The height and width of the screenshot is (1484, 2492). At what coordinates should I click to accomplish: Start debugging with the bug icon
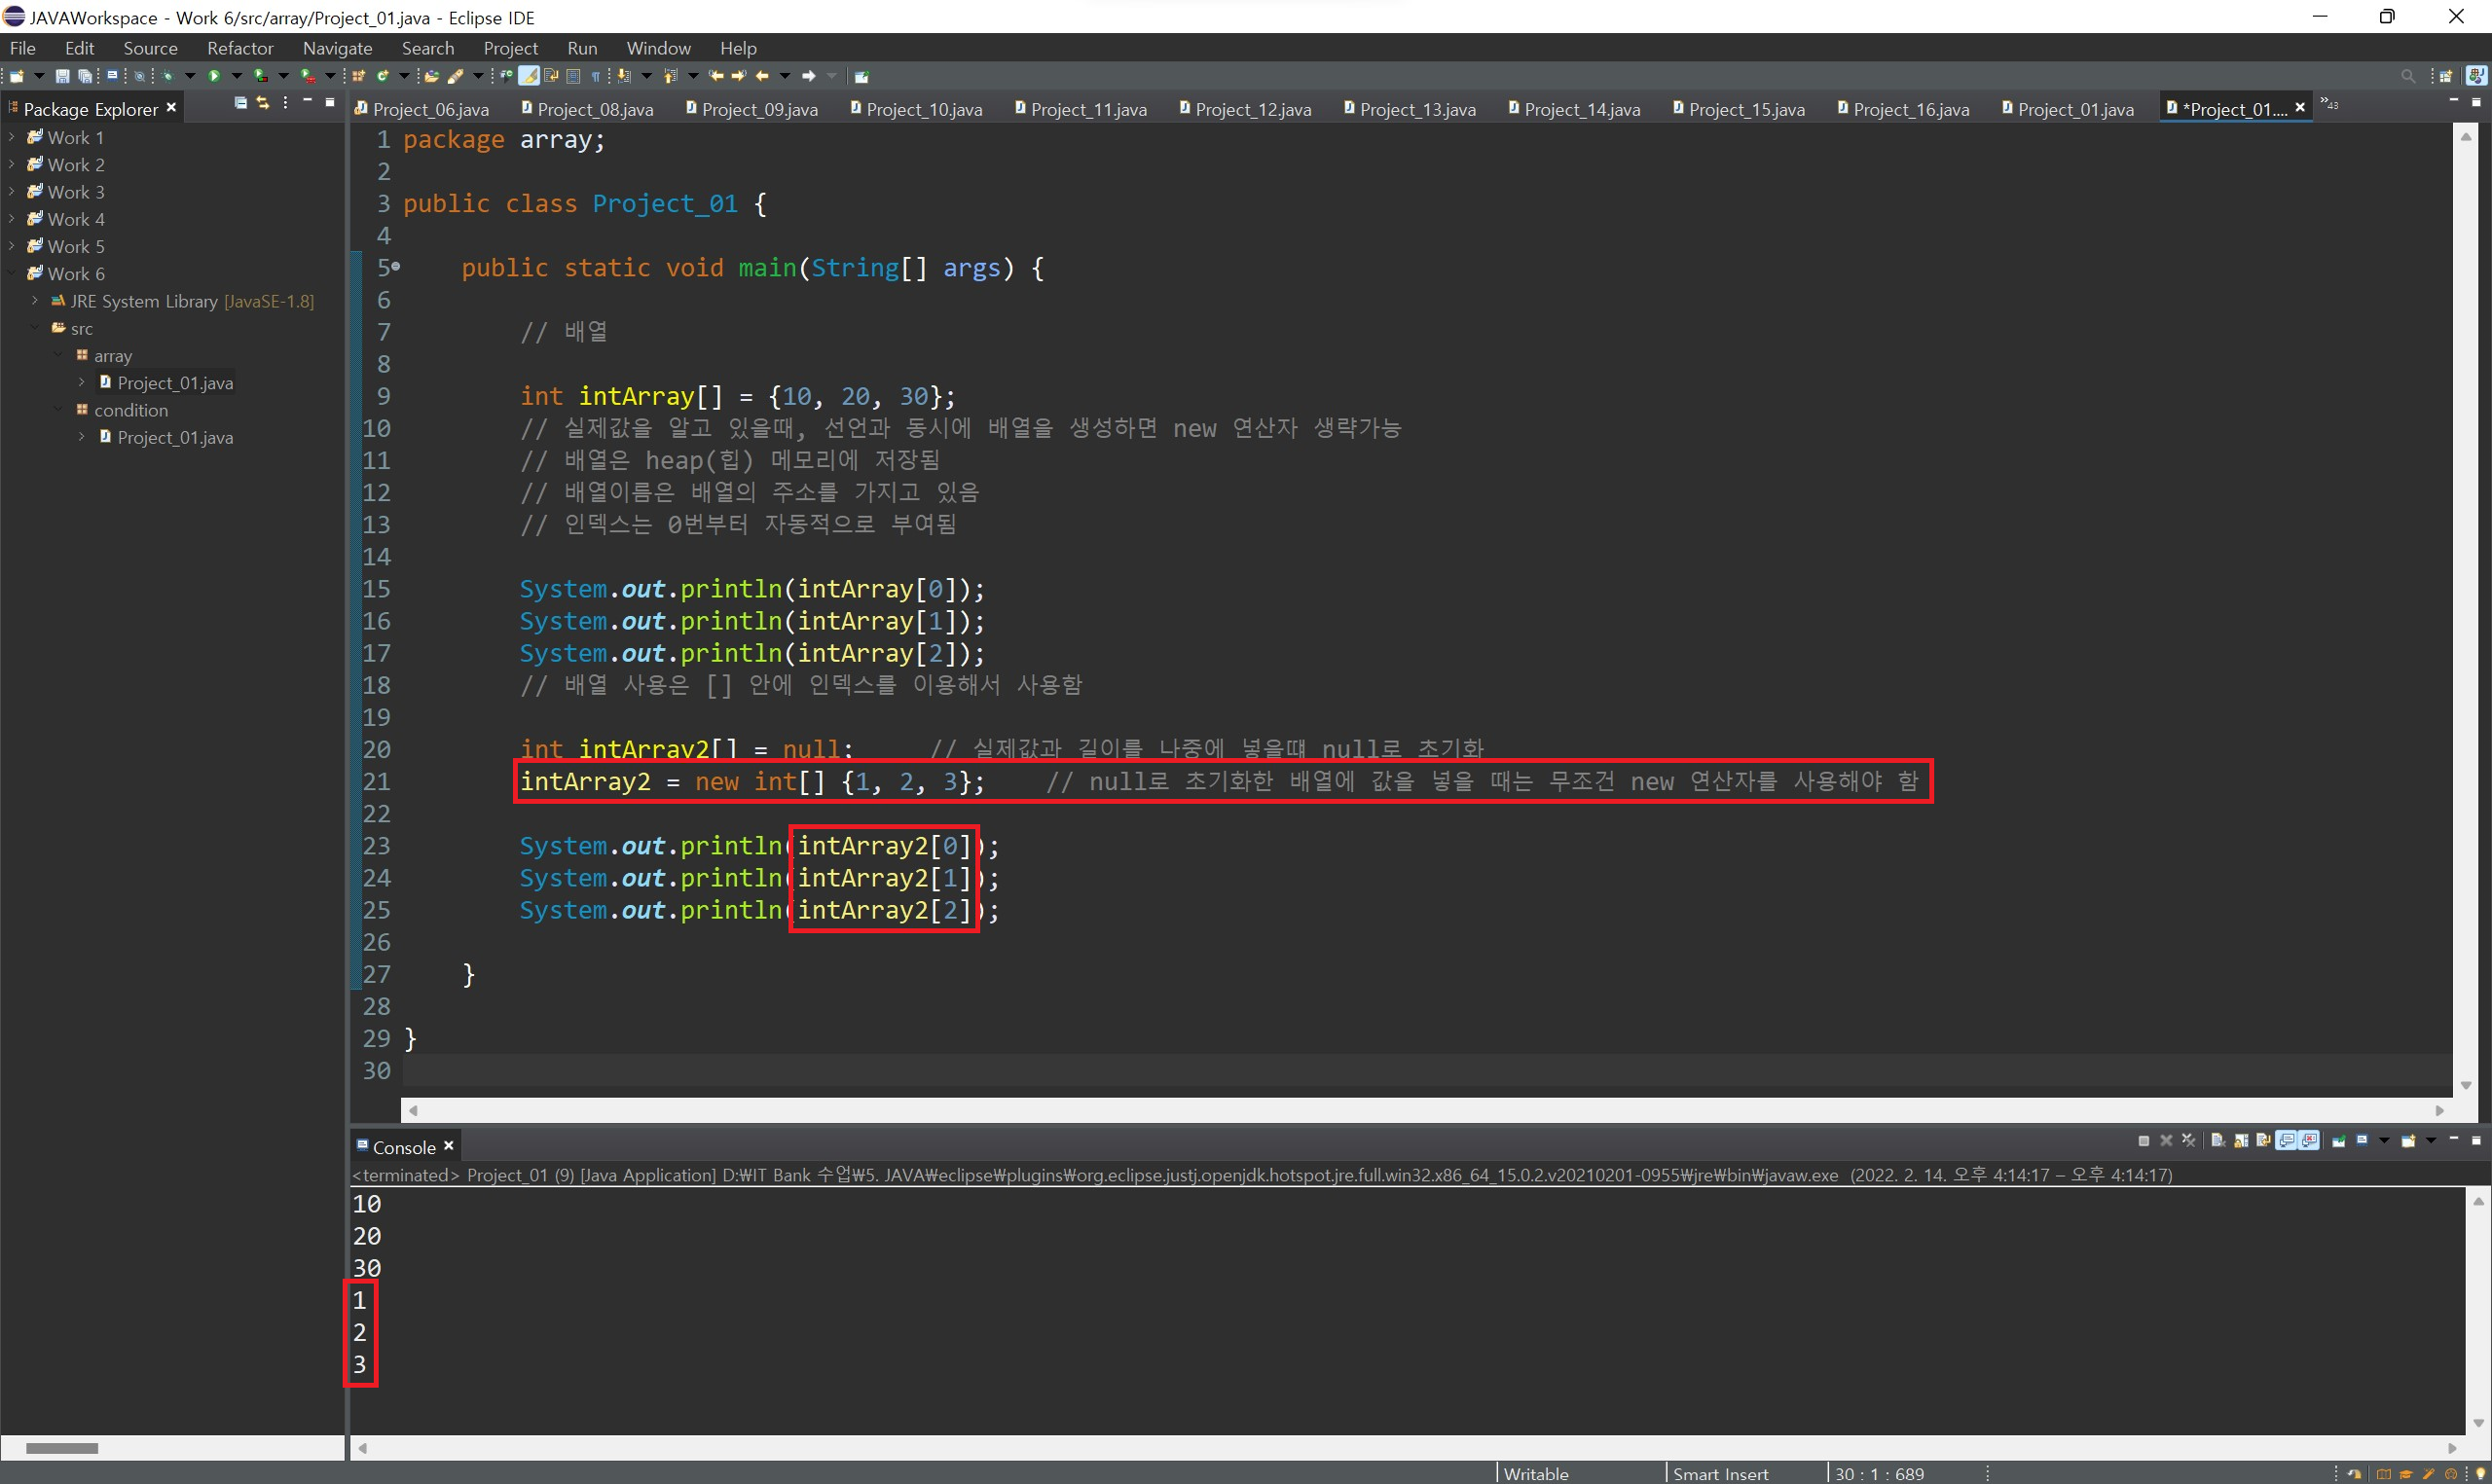tap(168, 76)
